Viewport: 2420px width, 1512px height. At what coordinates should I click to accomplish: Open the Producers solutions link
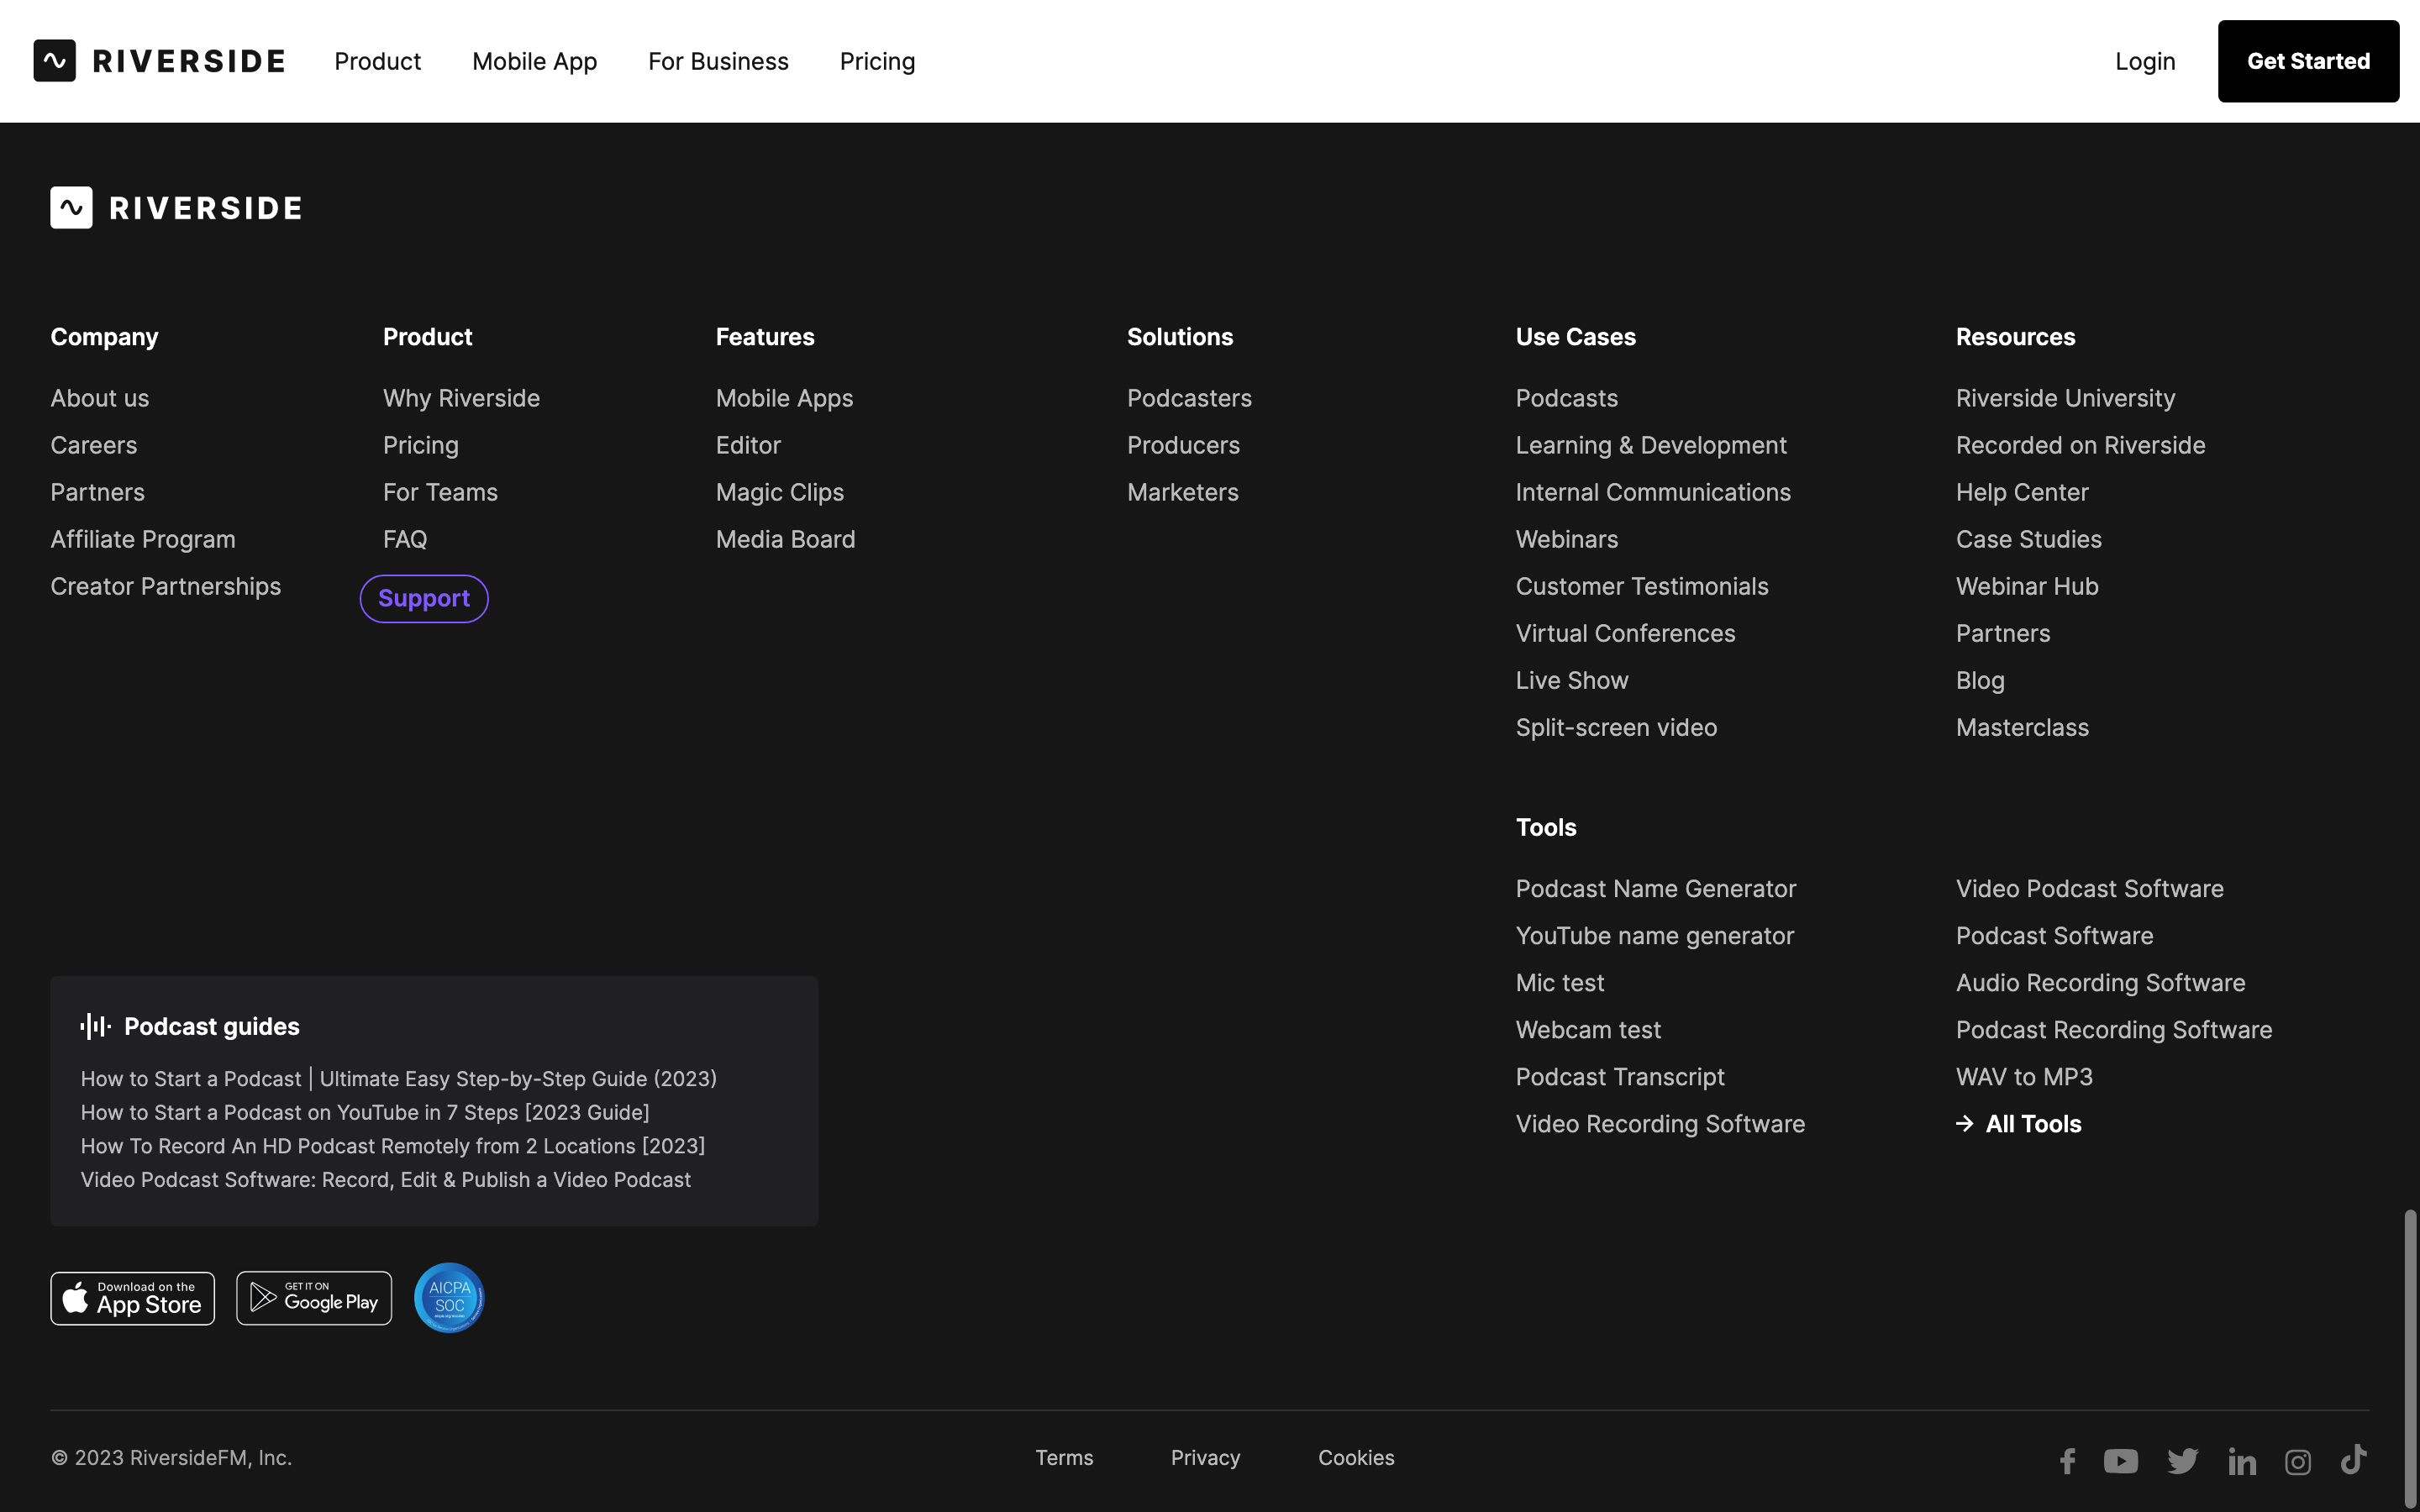[1183, 445]
